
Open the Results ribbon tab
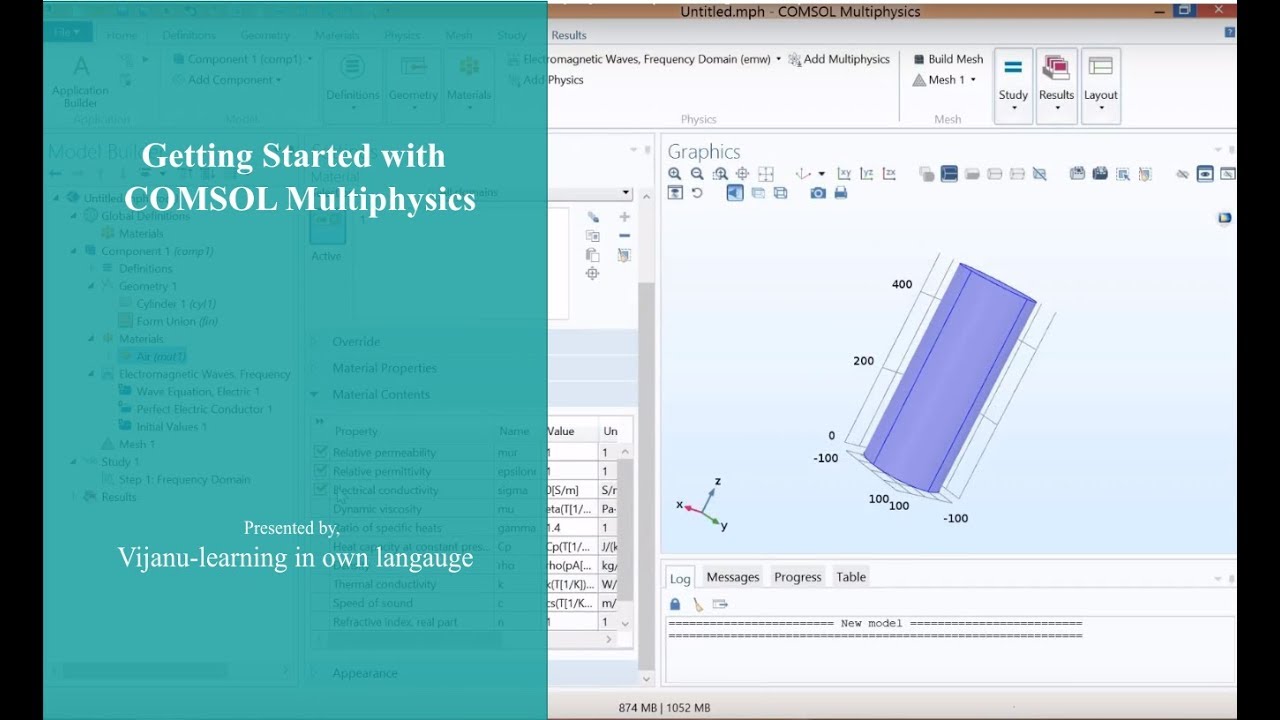click(x=569, y=35)
